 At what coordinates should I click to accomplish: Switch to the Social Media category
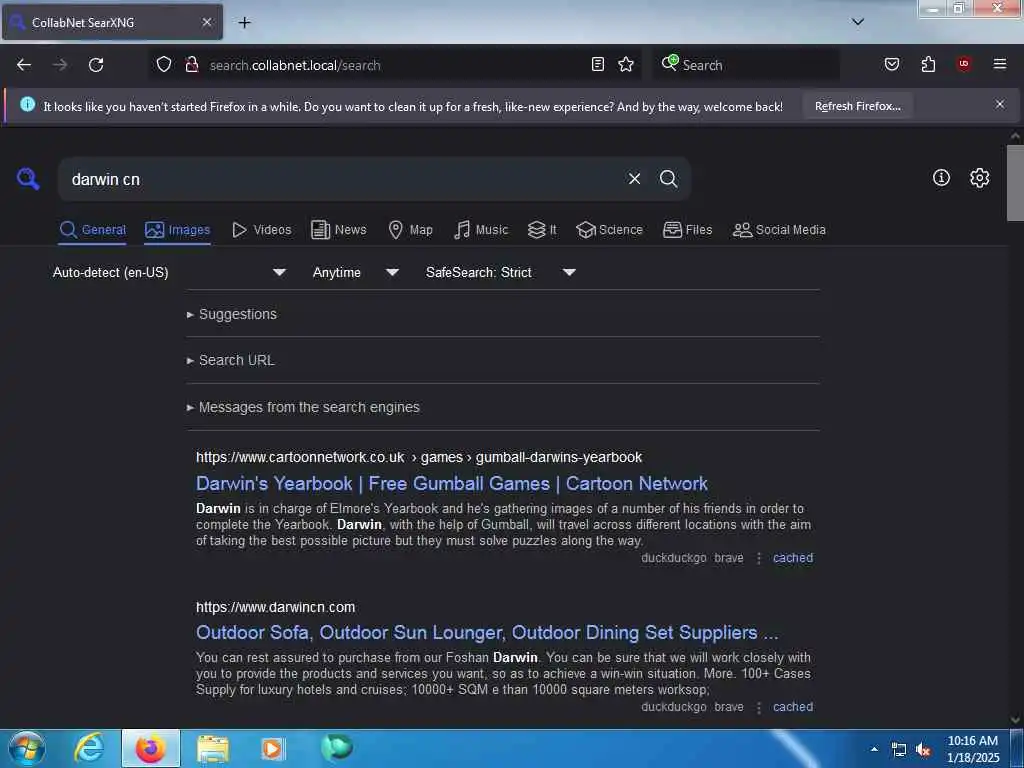779,230
